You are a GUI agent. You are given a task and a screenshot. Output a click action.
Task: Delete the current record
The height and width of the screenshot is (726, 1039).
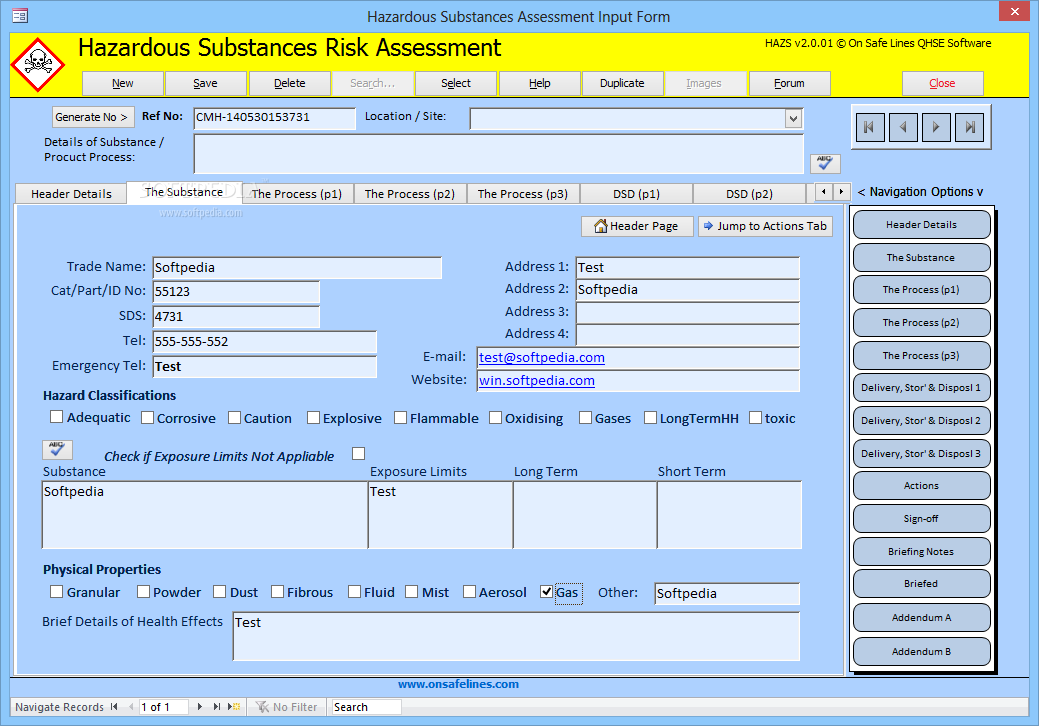[x=290, y=83]
